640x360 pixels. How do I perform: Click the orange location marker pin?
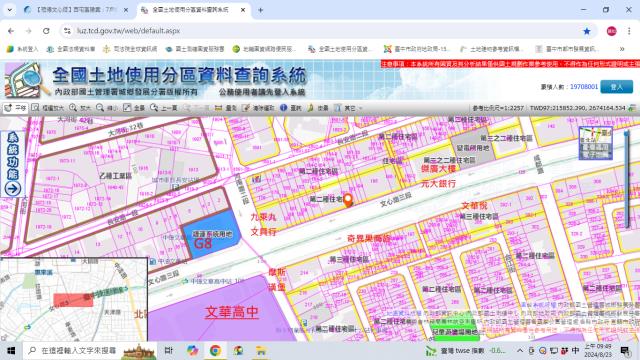click(x=348, y=200)
